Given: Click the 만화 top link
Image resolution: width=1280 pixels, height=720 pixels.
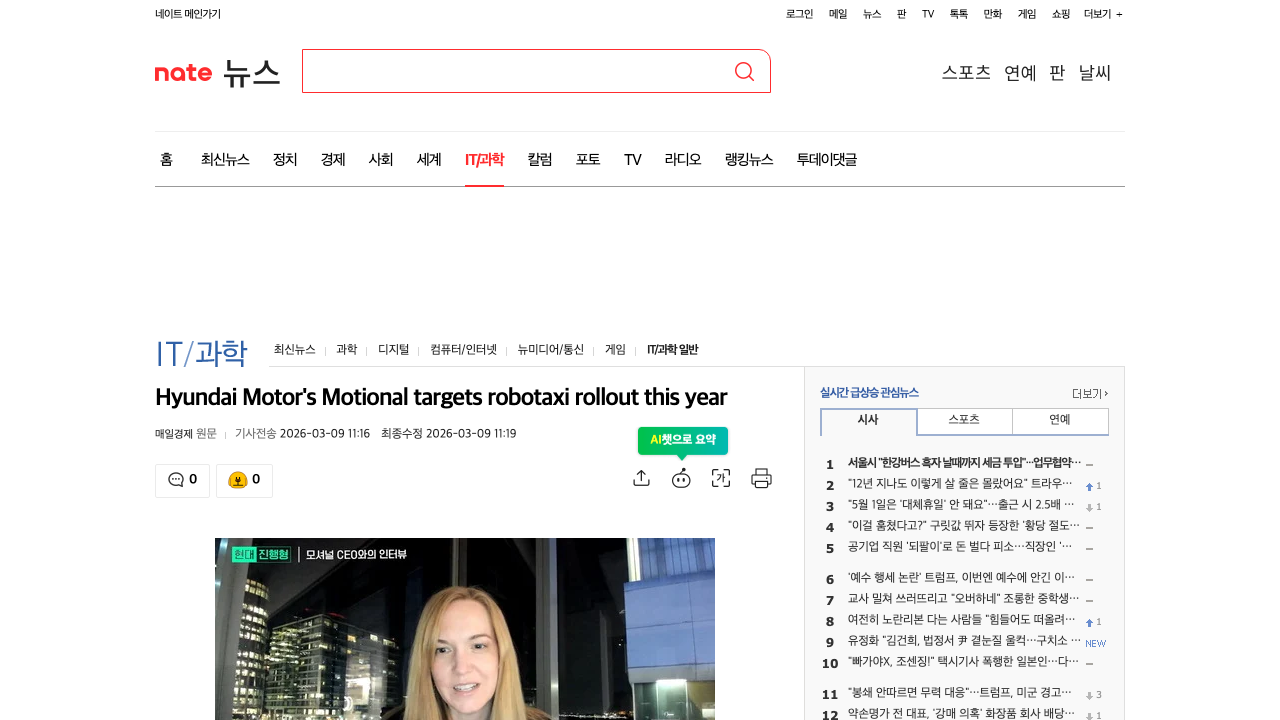Looking at the screenshot, I should (x=993, y=14).
